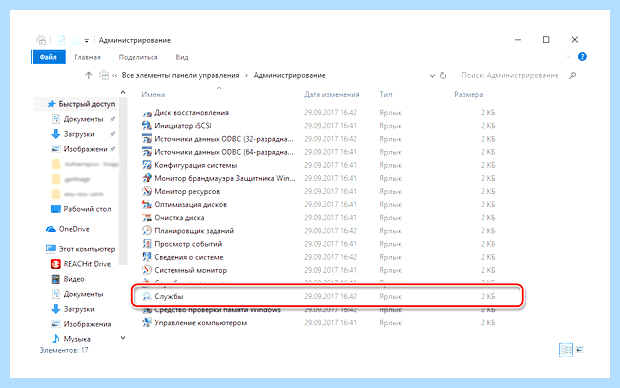The height and width of the screenshot is (388, 620).
Task: Select the Службы shortcut icon
Action: pyautogui.click(x=147, y=296)
